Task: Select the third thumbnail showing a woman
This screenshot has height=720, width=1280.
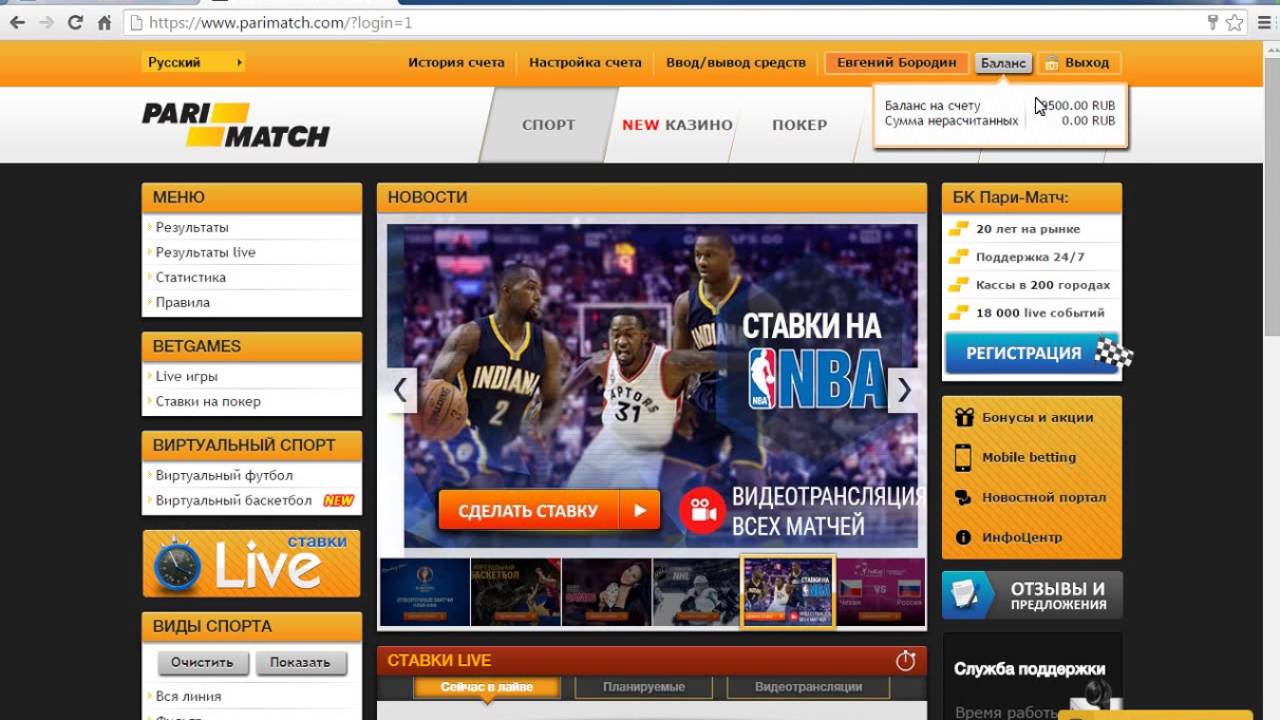Action: click(607, 592)
